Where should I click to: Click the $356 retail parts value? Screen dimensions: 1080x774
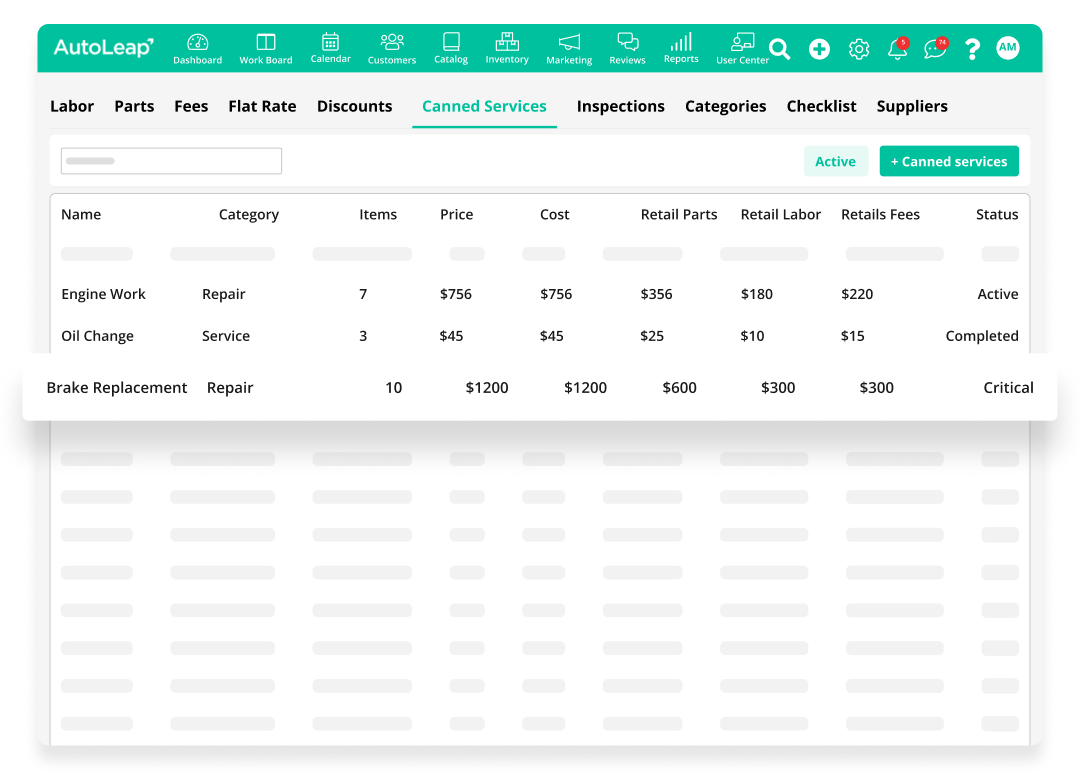click(x=656, y=294)
